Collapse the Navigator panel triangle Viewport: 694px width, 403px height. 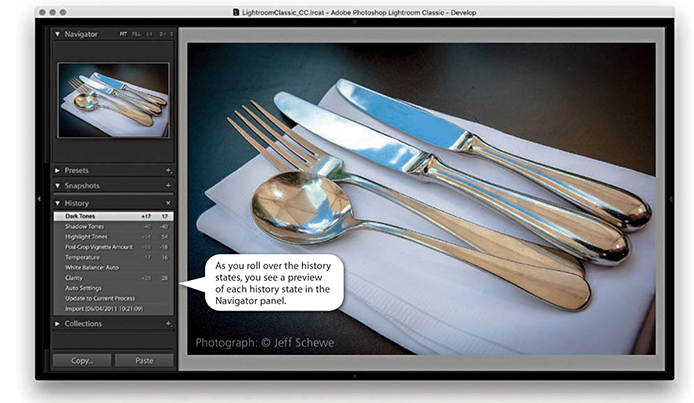point(58,34)
